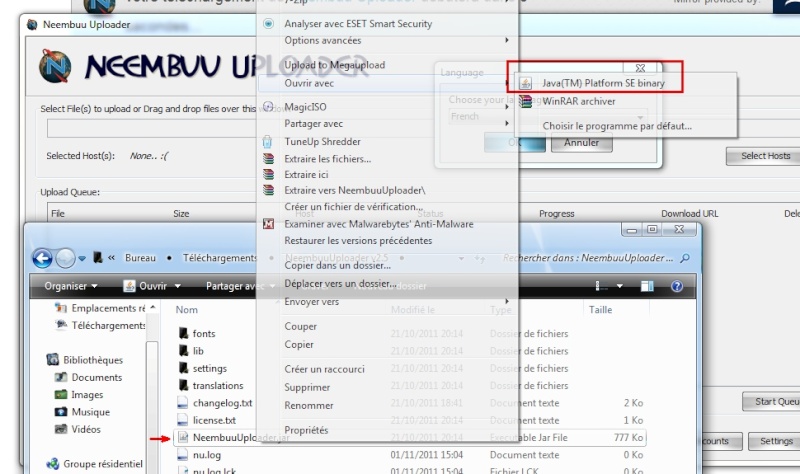Click the ESET Smart Security icon

click(268, 23)
